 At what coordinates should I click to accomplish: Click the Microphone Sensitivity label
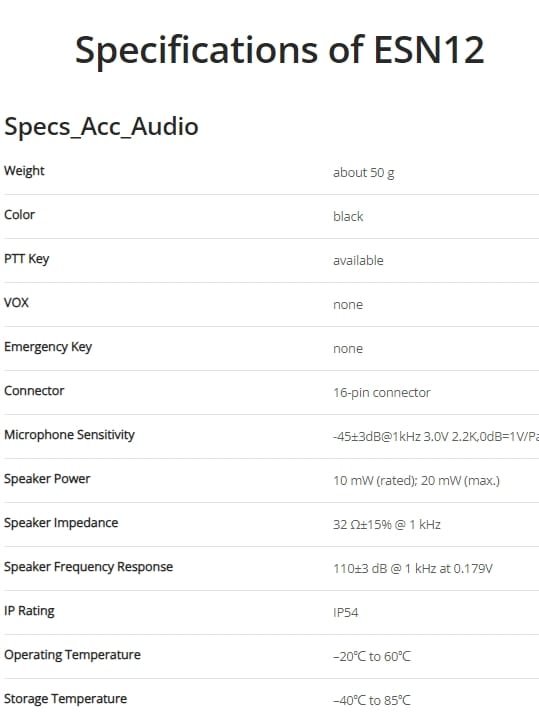pos(70,435)
